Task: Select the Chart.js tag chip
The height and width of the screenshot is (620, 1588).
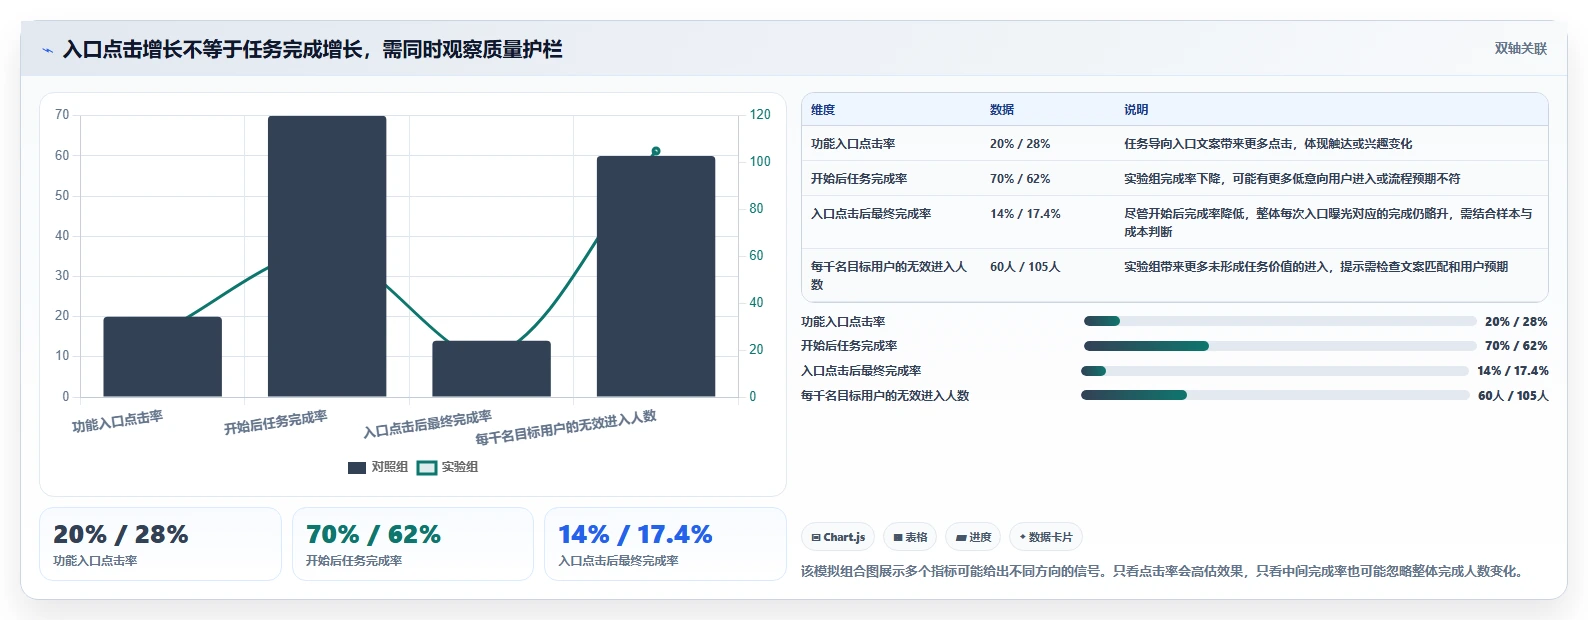Action: tap(838, 537)
